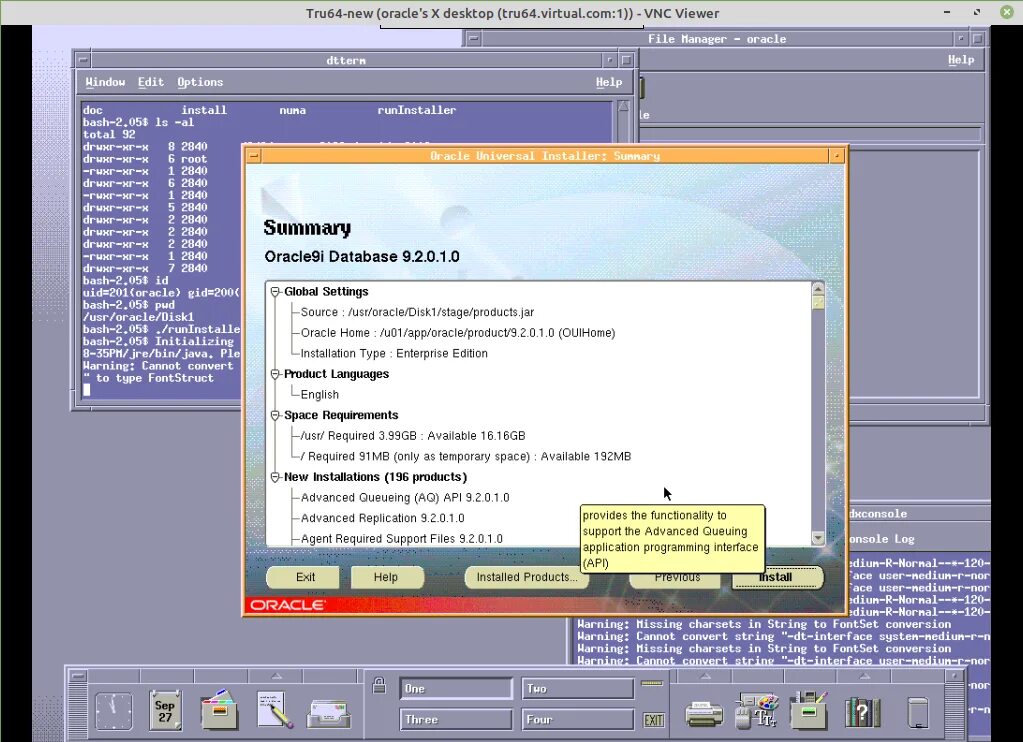
Task: Open the Calendar icon showing Sep 27
Action: click(165, 710)
